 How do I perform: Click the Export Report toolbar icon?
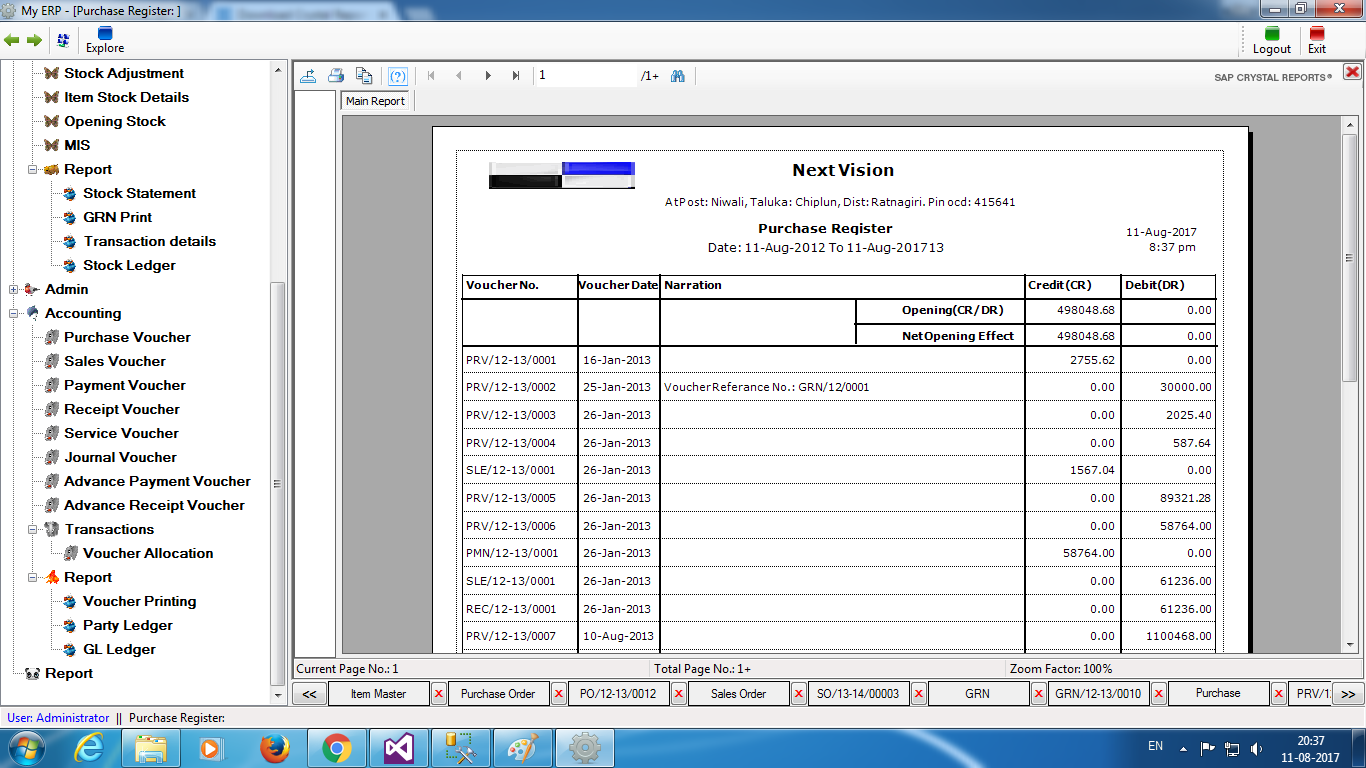pos(309,76)
